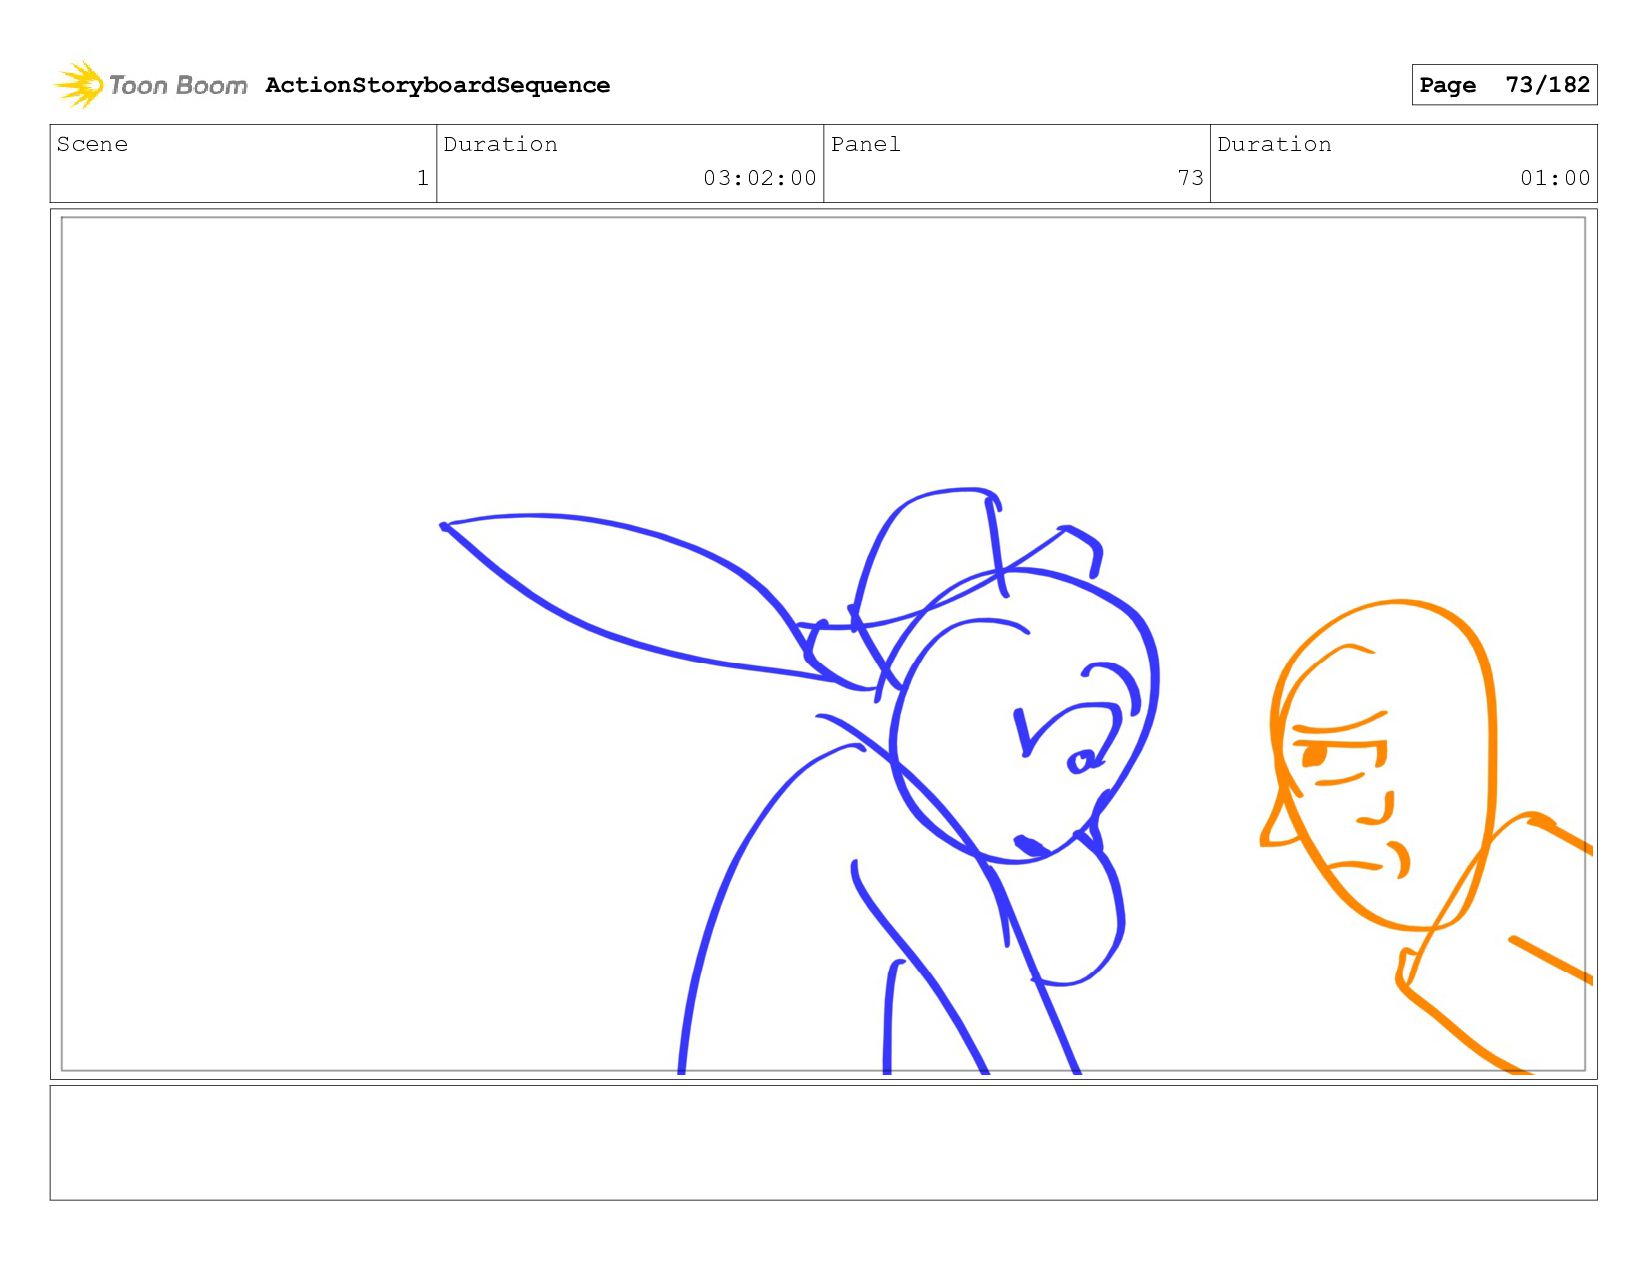Viewport: 1650px width, 1275px height.
Task: Click the Page 73/182 indicator
Action: [1504, 85]
